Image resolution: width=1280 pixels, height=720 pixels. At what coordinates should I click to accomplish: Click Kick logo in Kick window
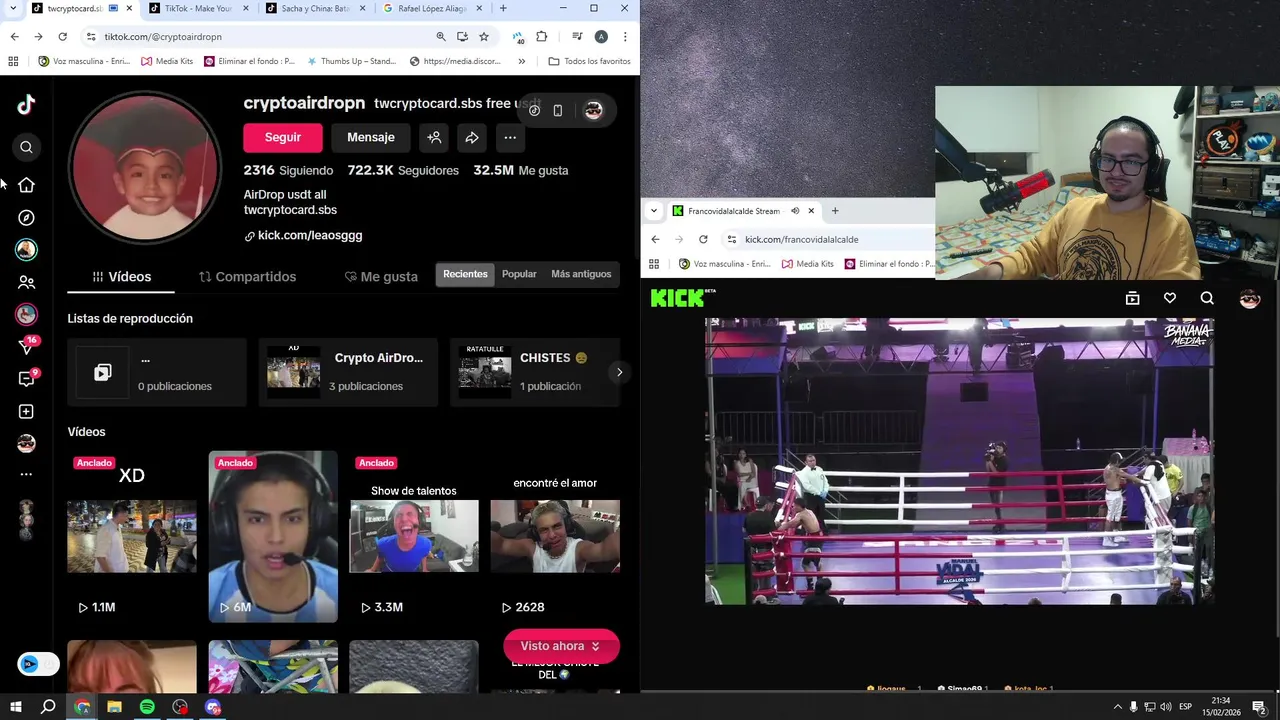click(683, 298)
